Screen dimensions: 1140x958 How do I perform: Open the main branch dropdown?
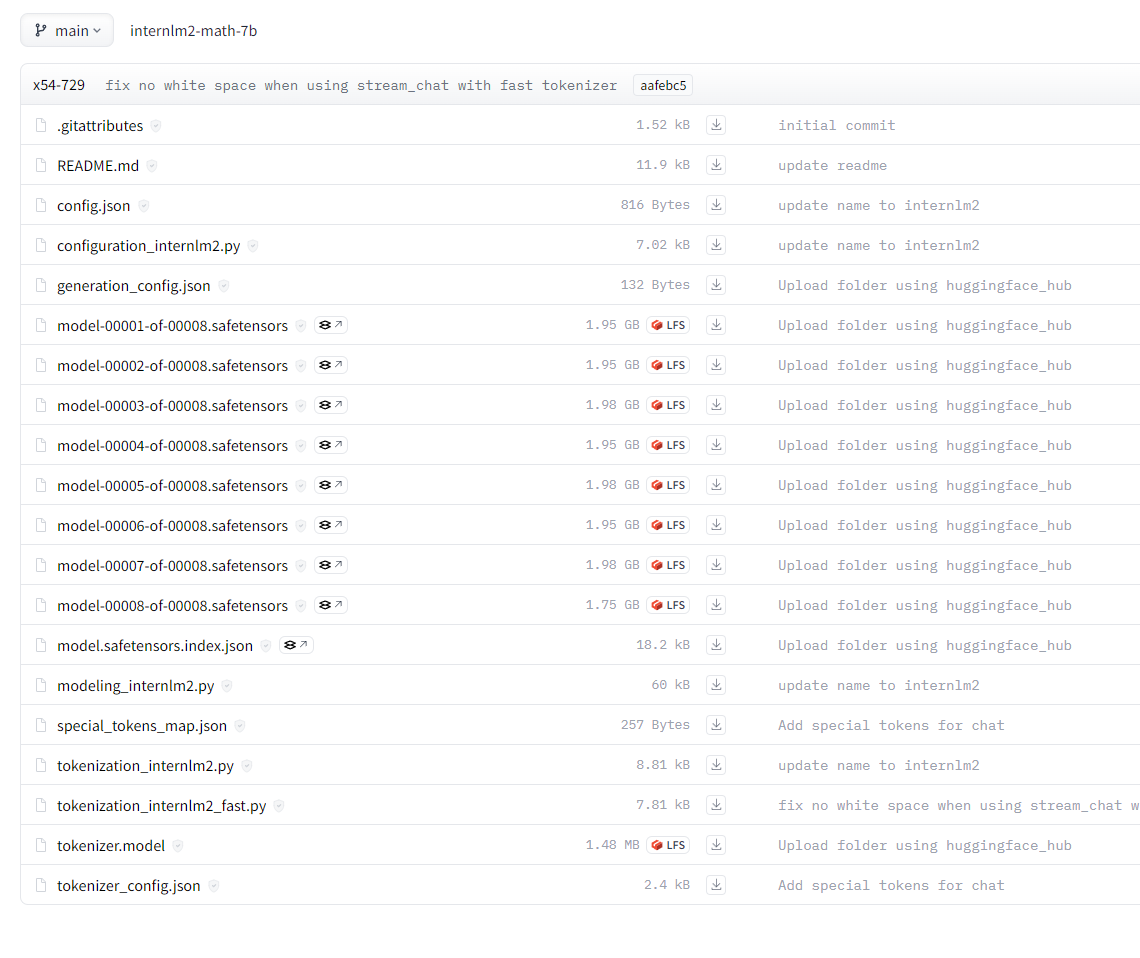[67, 30]
